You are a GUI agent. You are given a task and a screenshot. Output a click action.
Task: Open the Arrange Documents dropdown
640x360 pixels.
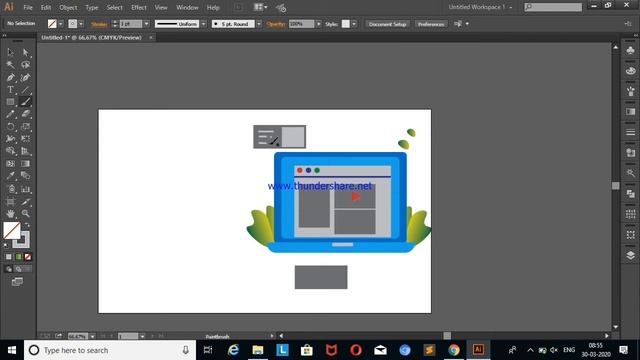[260, 7]
